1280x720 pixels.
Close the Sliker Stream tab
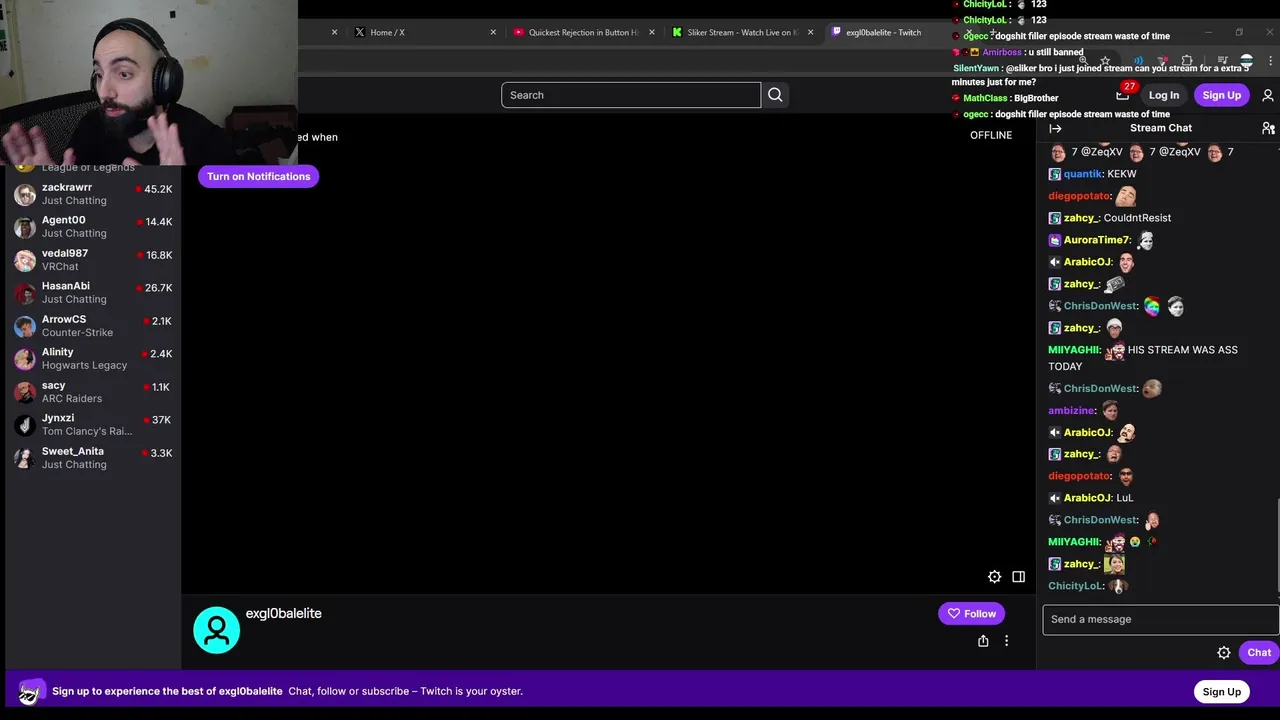[810, 32]
